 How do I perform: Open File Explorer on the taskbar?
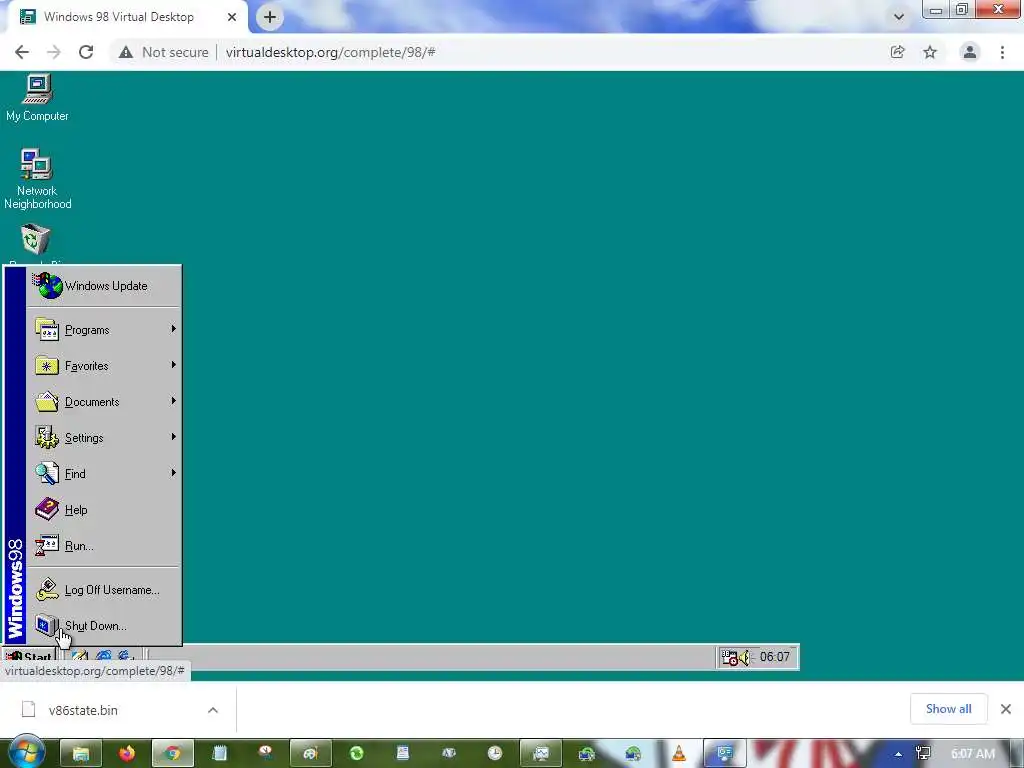coord(81,754)
